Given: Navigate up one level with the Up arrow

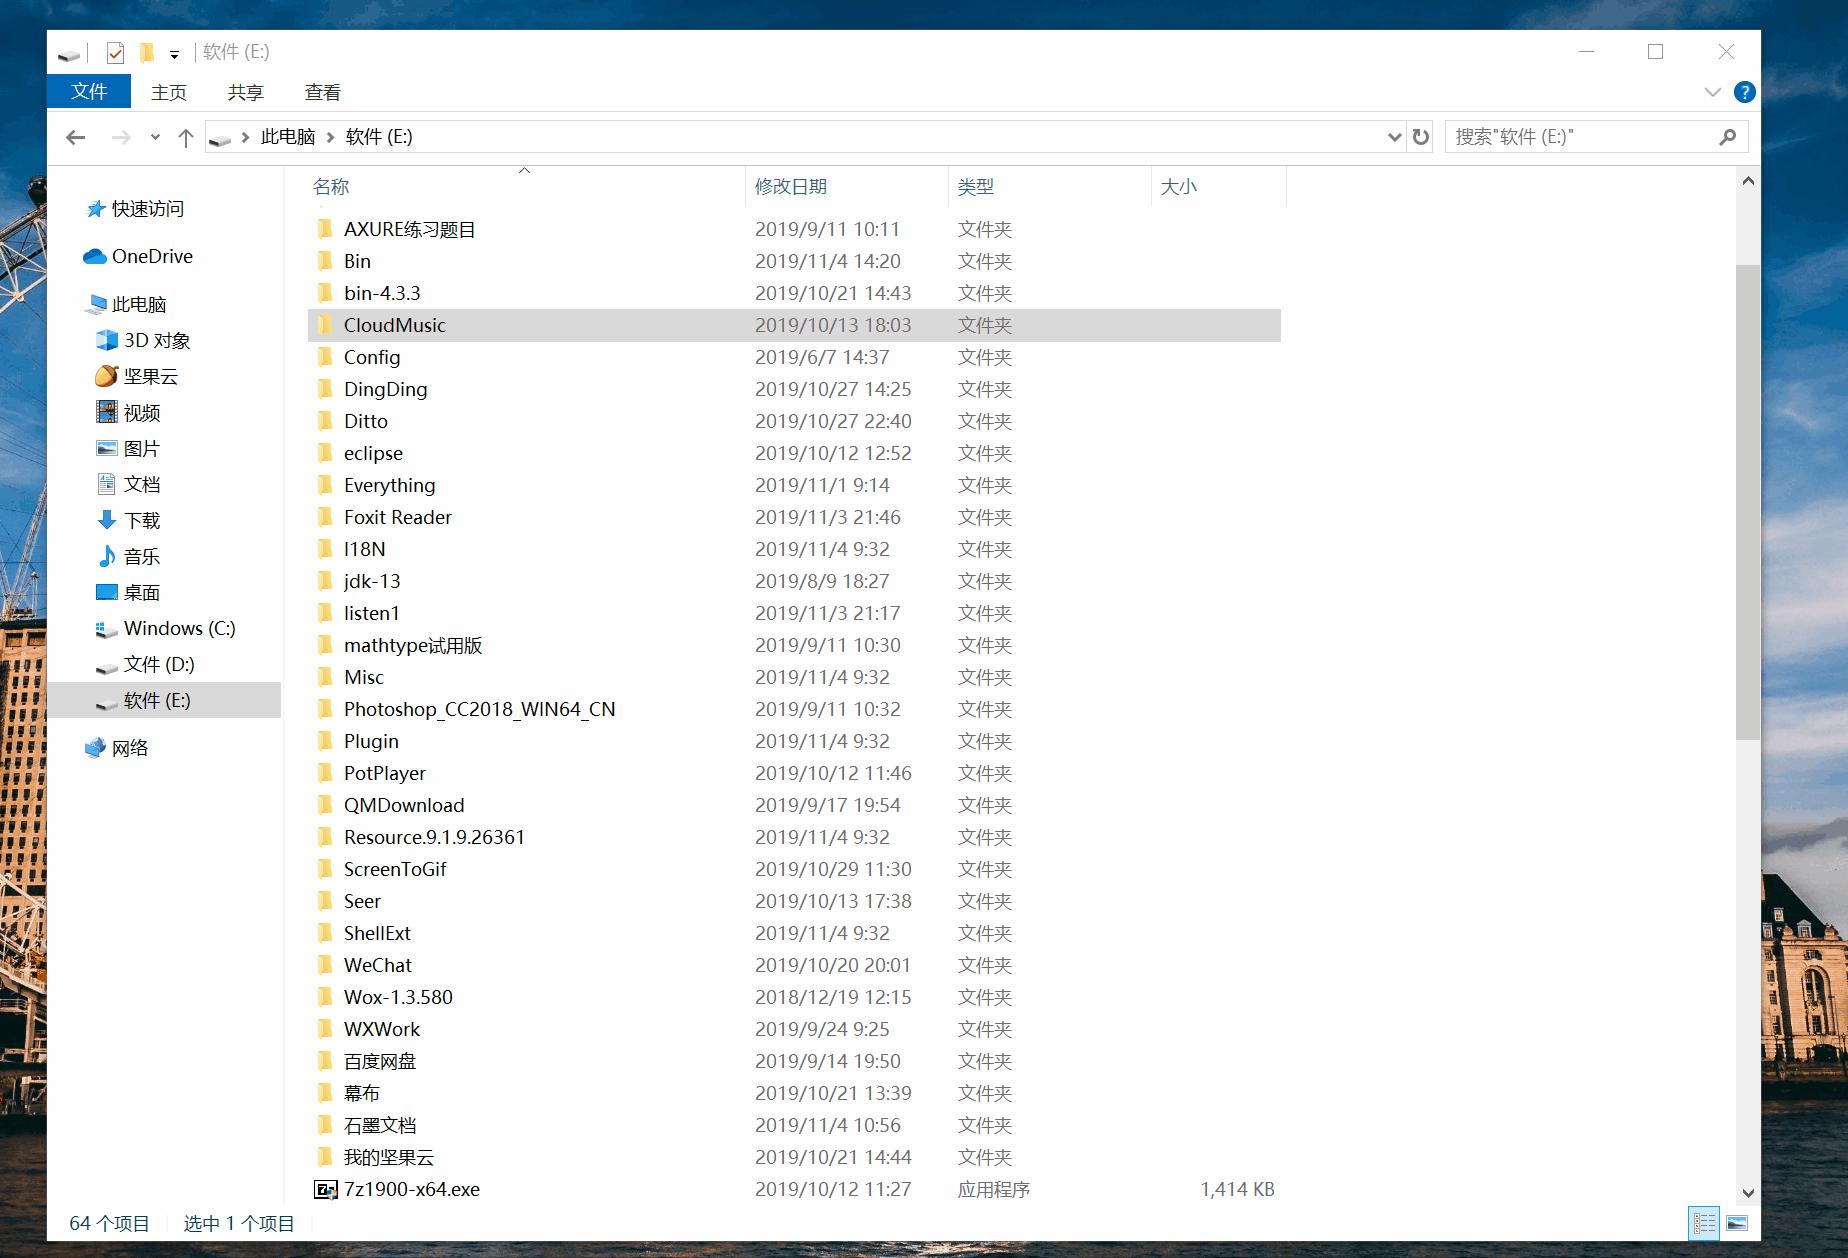Looking at the screenshot, I should coord(185,137).
